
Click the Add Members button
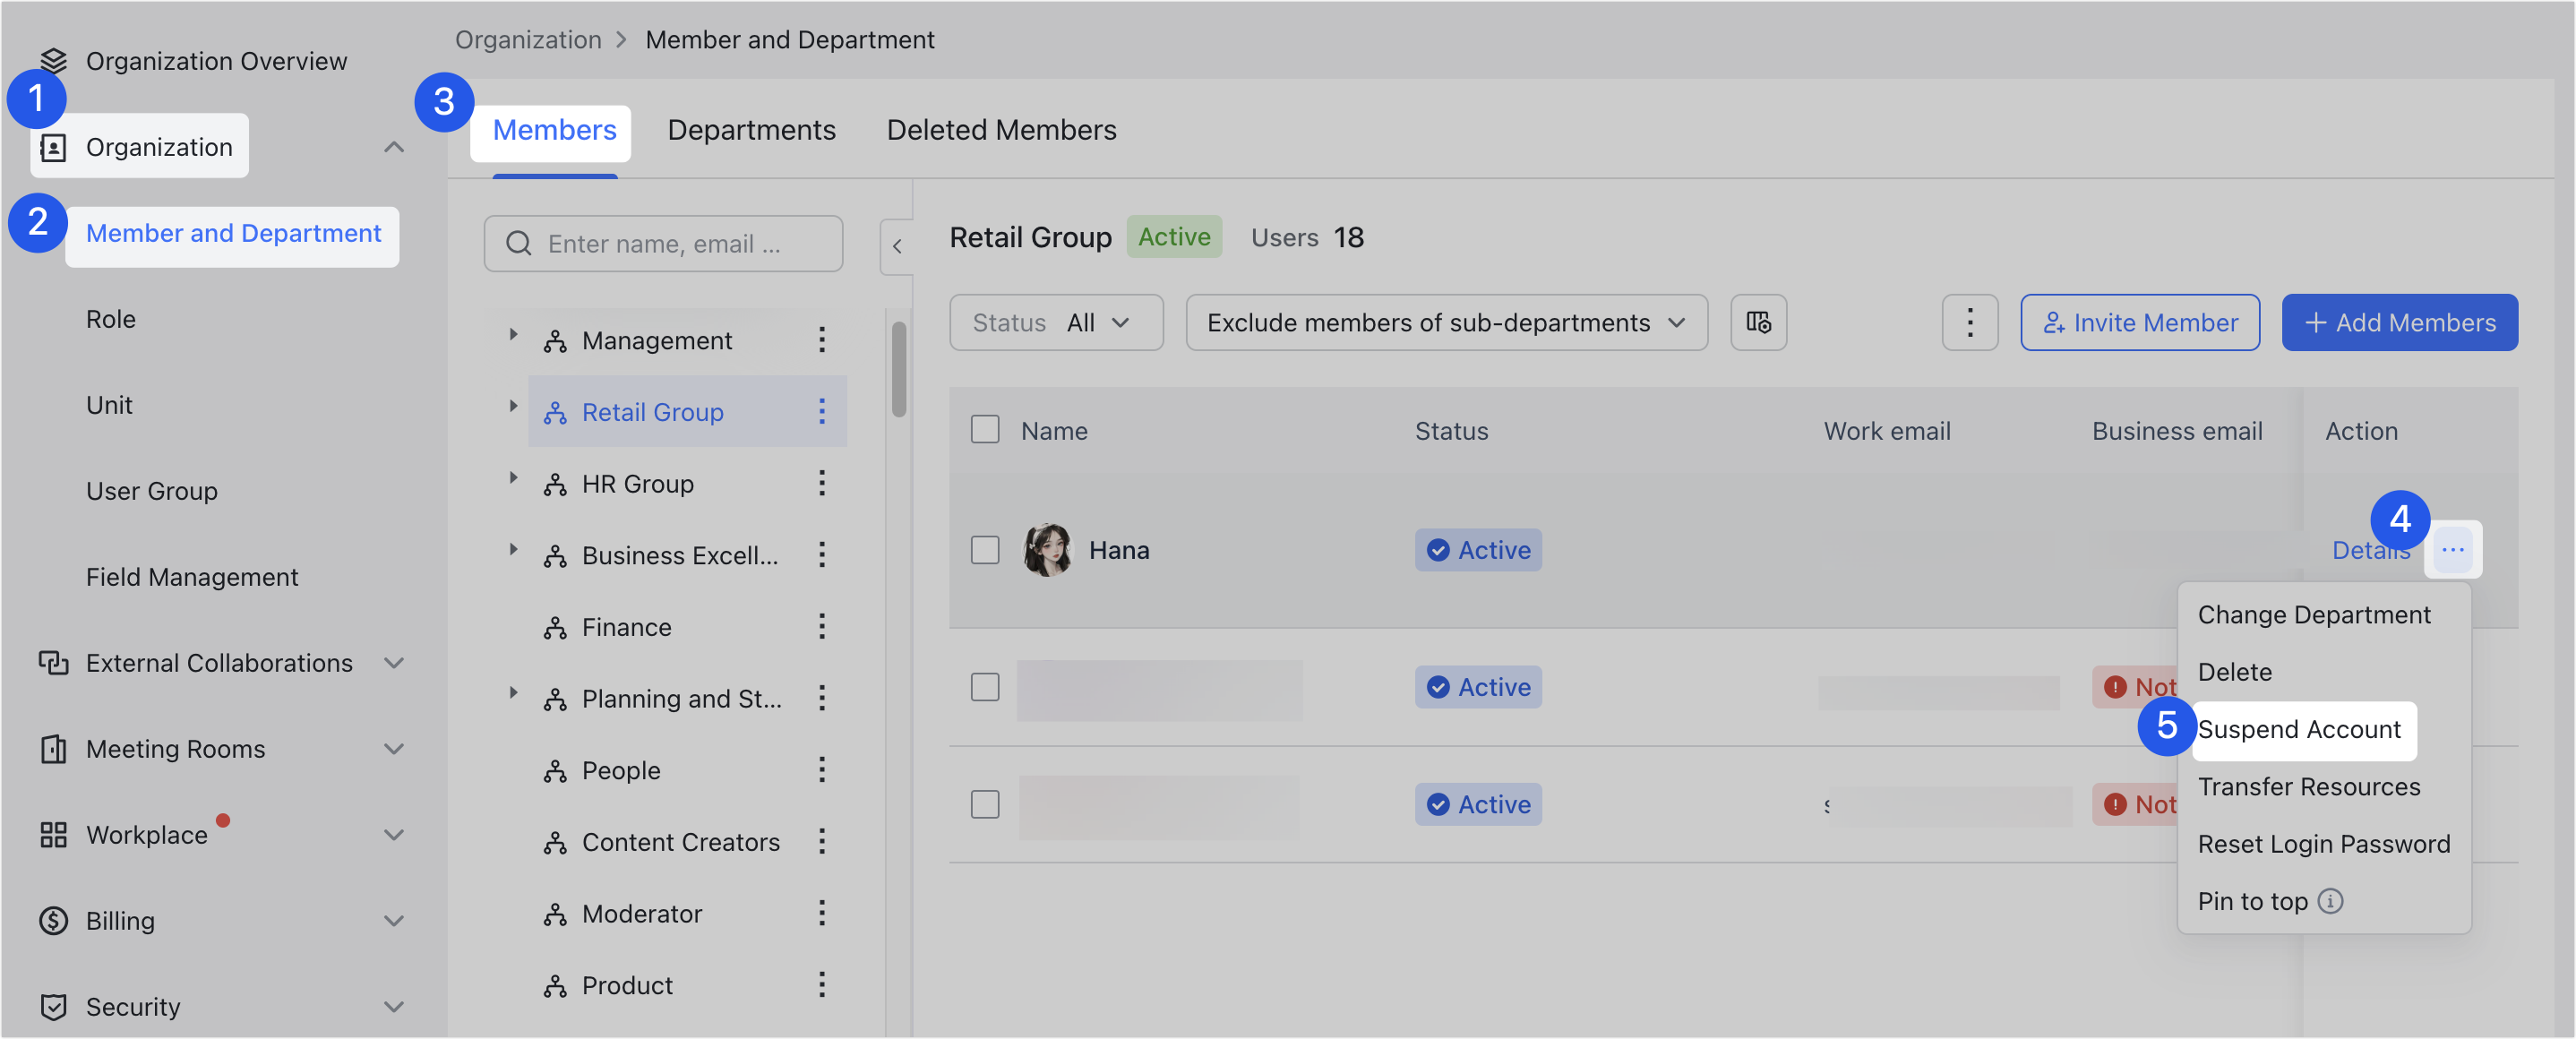click(x=2400, y=322)
